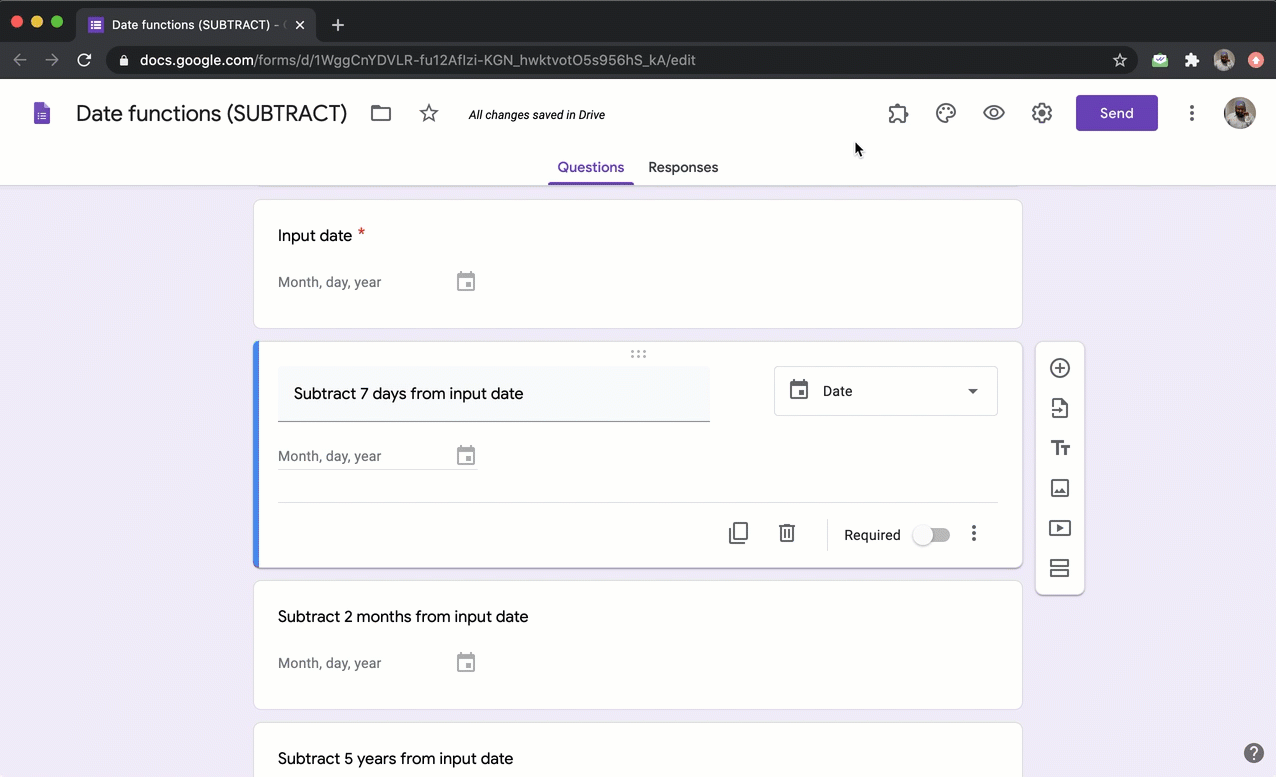1276x777 pixels.
Task: Click the Import questions icon
Action: coord(1060,408)
